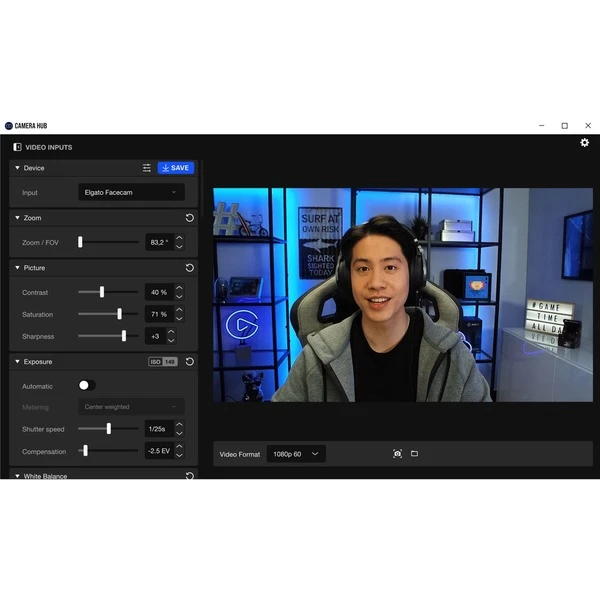This screenshot has height=600, width=600.
Task: Click the Shutter speed value field
Action: (158, 429)
